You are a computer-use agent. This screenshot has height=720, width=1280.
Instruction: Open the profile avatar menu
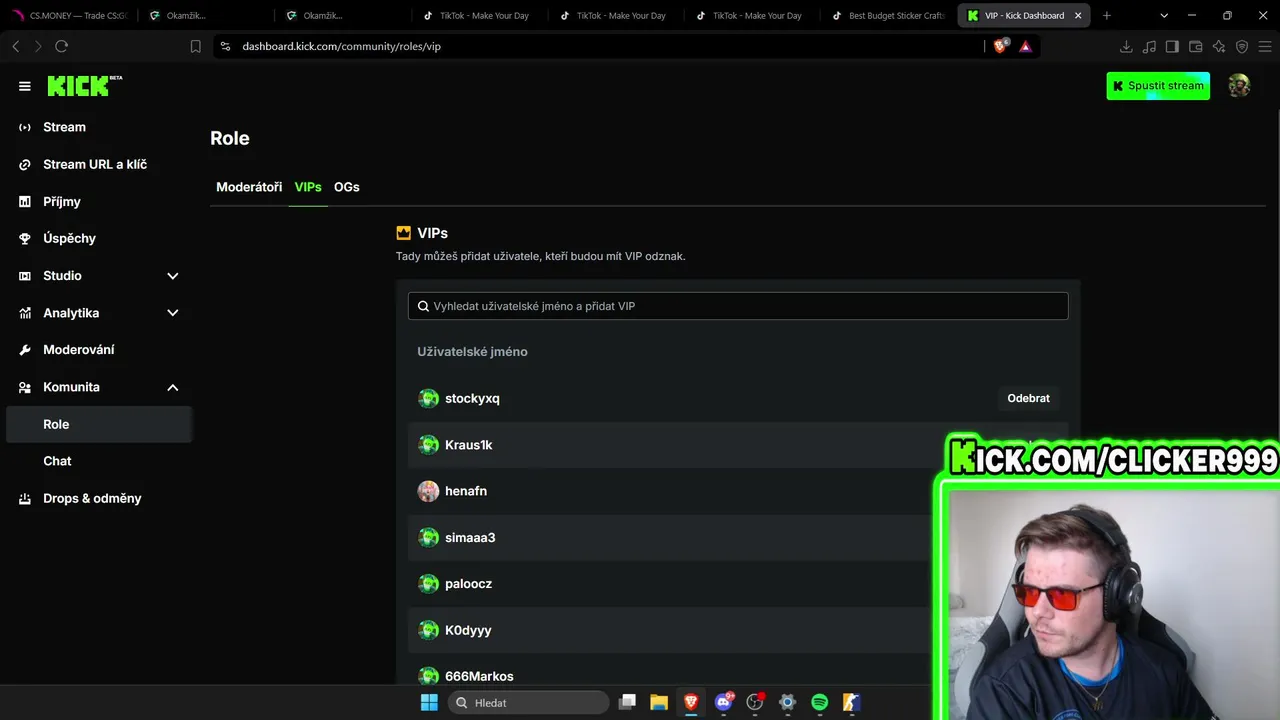point(1239,86)
